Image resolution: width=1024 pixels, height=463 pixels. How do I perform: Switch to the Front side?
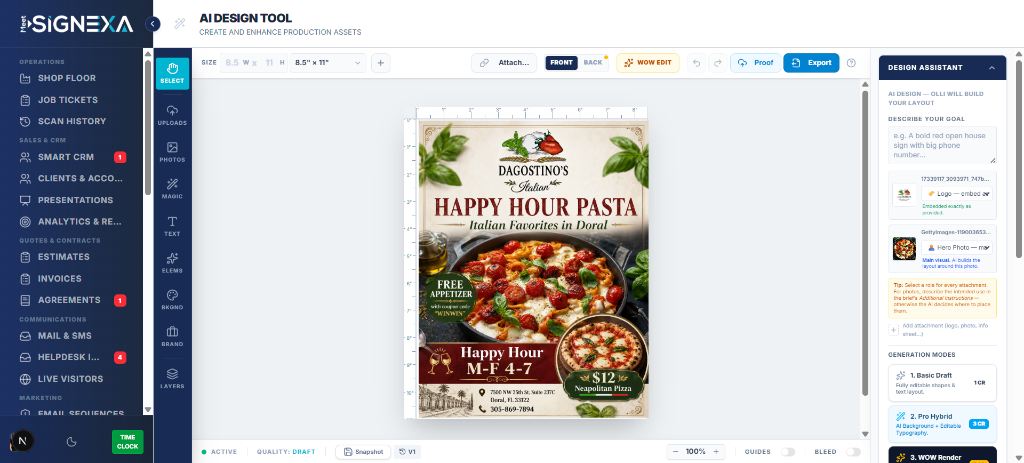(x=562, y=63)
